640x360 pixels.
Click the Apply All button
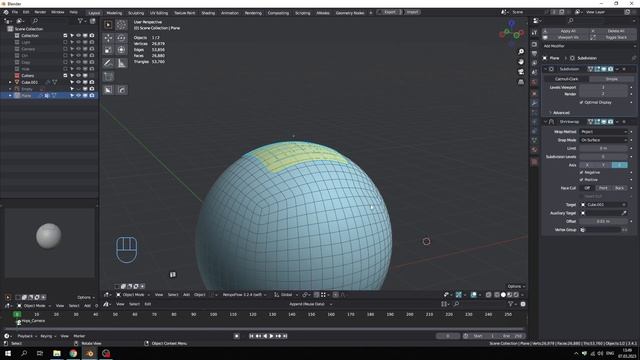tap(565, 31)
